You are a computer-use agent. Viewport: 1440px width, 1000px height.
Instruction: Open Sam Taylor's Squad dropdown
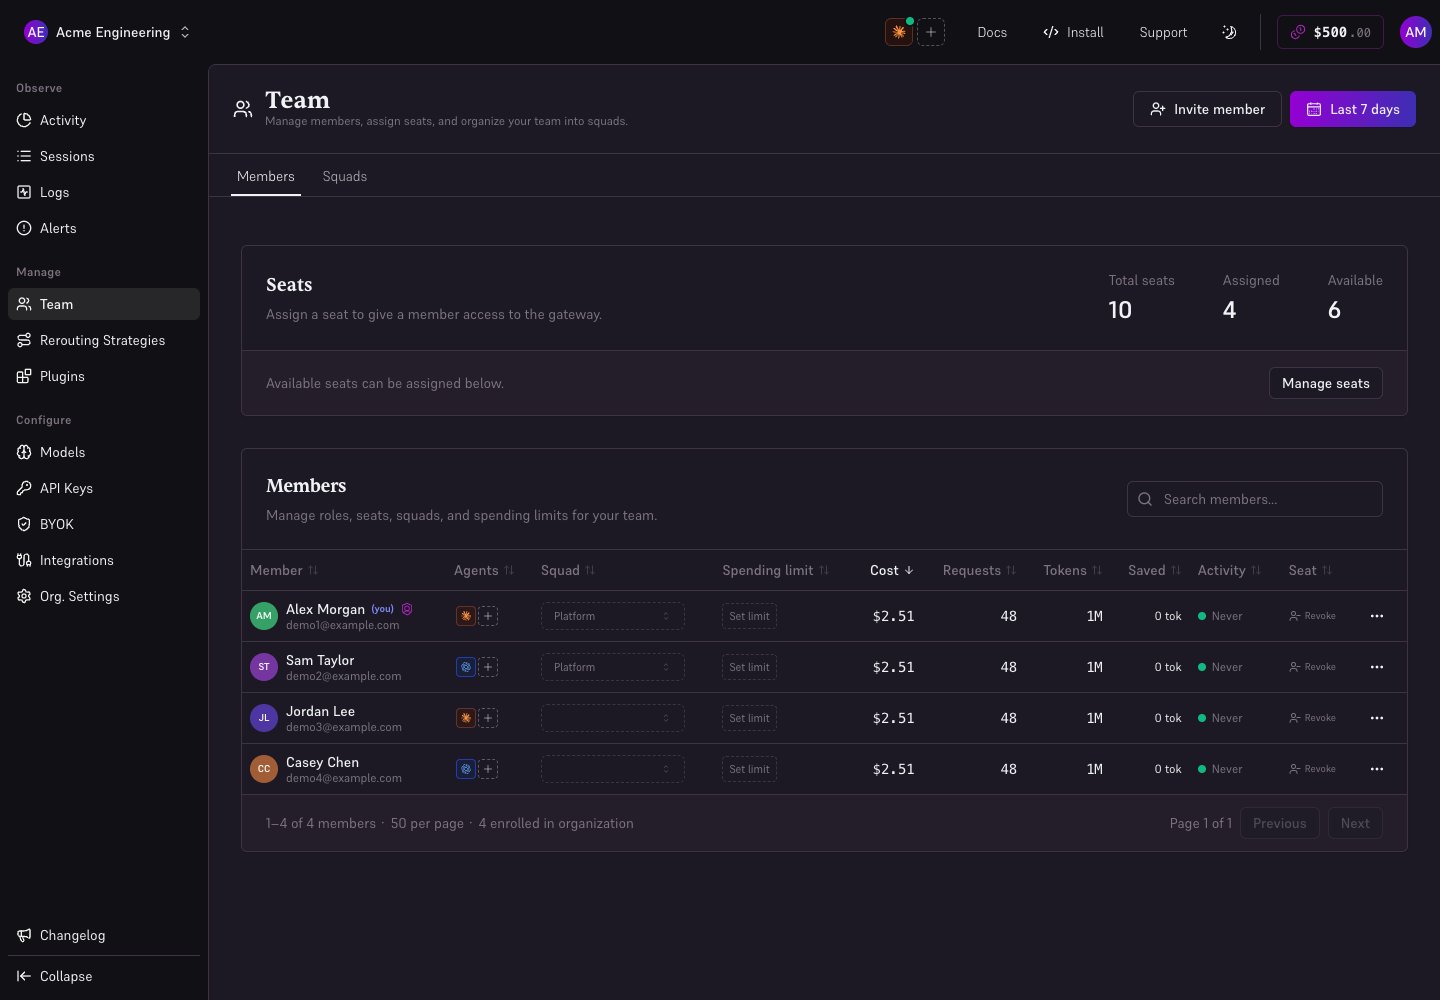[x=613, y=667]
